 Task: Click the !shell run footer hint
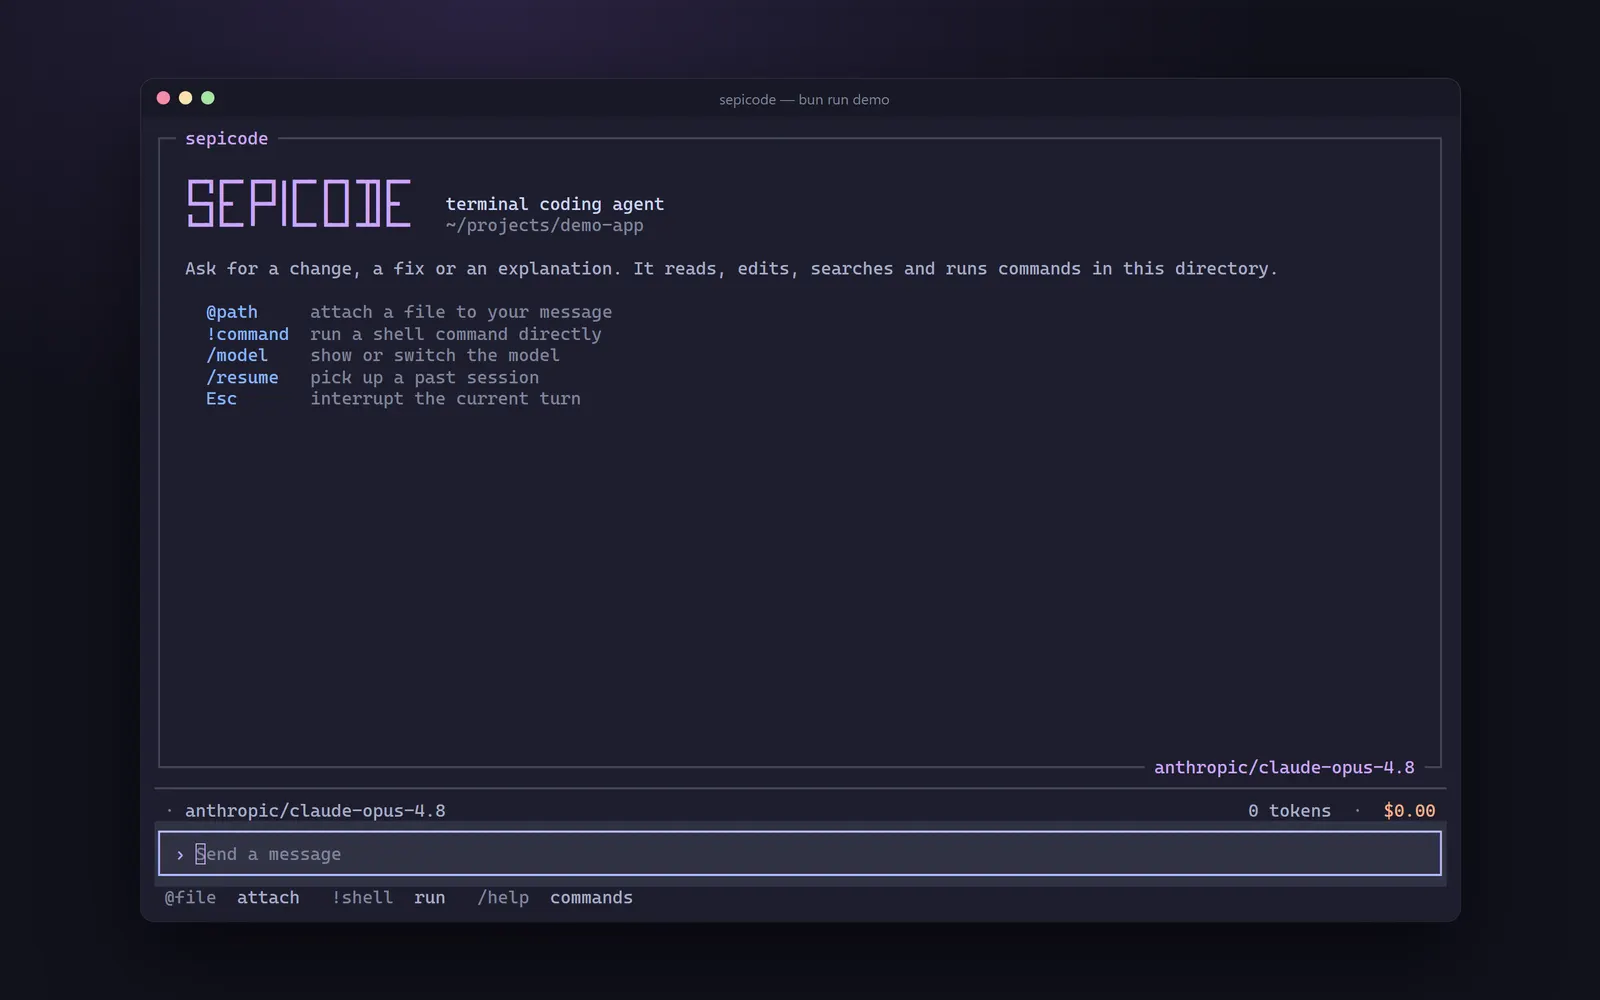click(389, 897)
